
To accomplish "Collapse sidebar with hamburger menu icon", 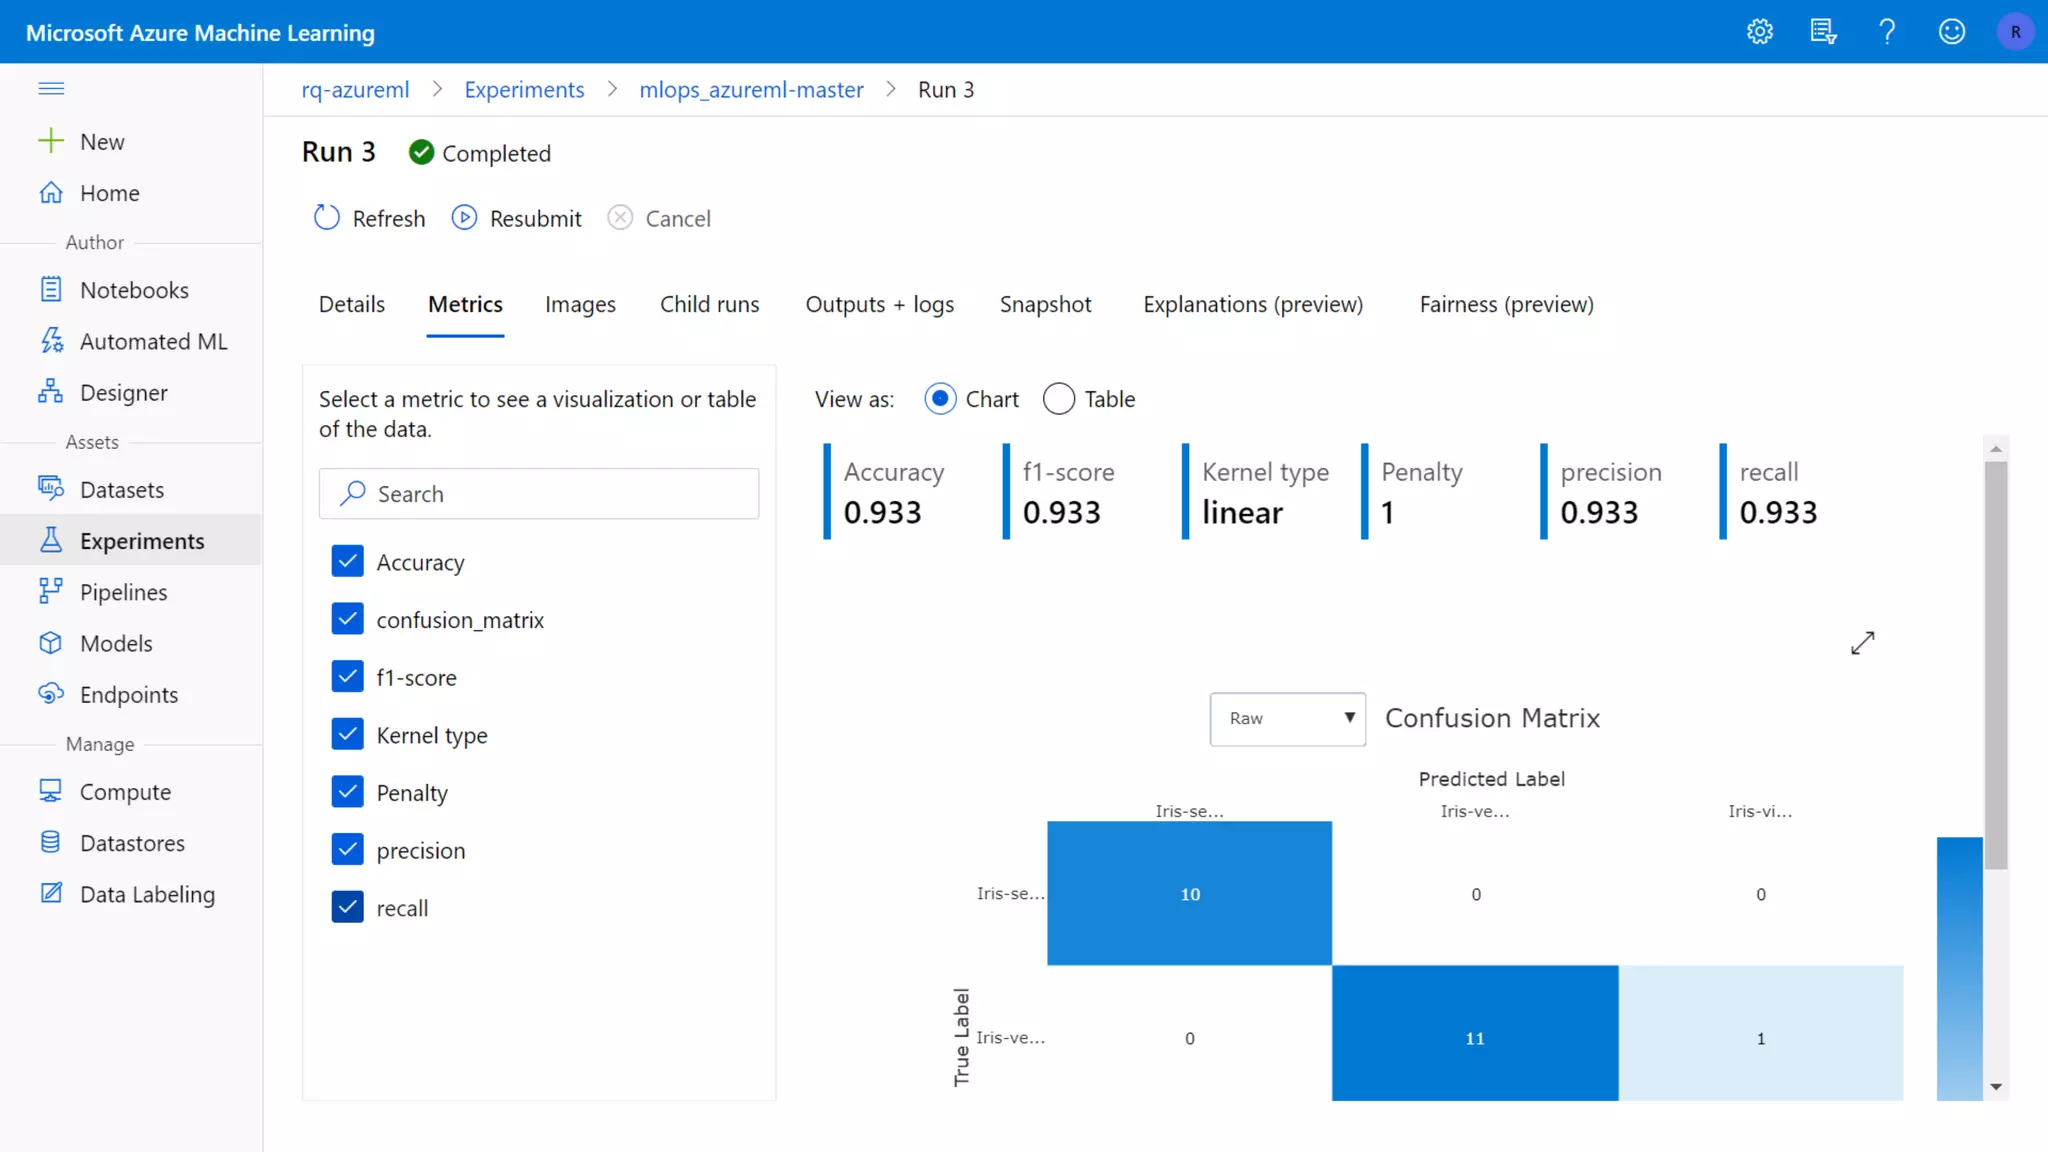I will [x=51, y=89].
